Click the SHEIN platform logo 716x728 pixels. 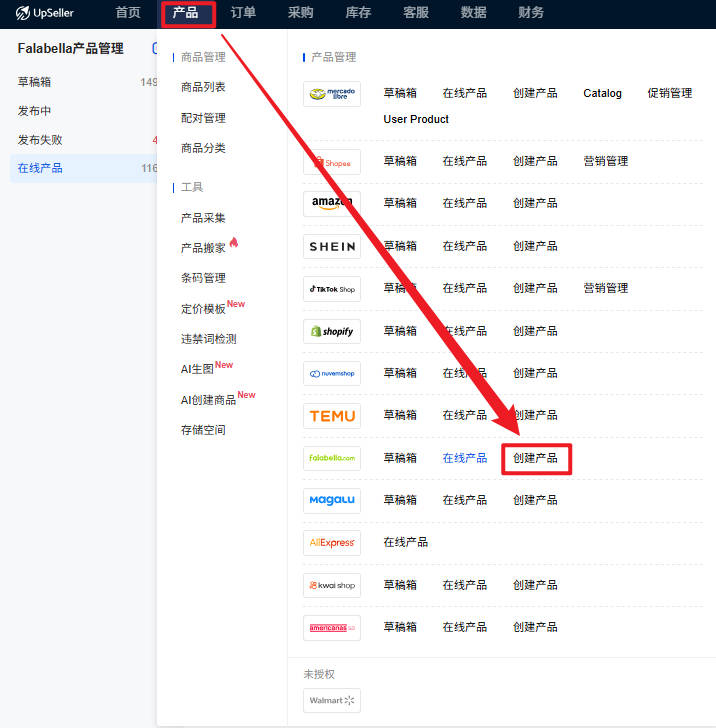[332, 247]
